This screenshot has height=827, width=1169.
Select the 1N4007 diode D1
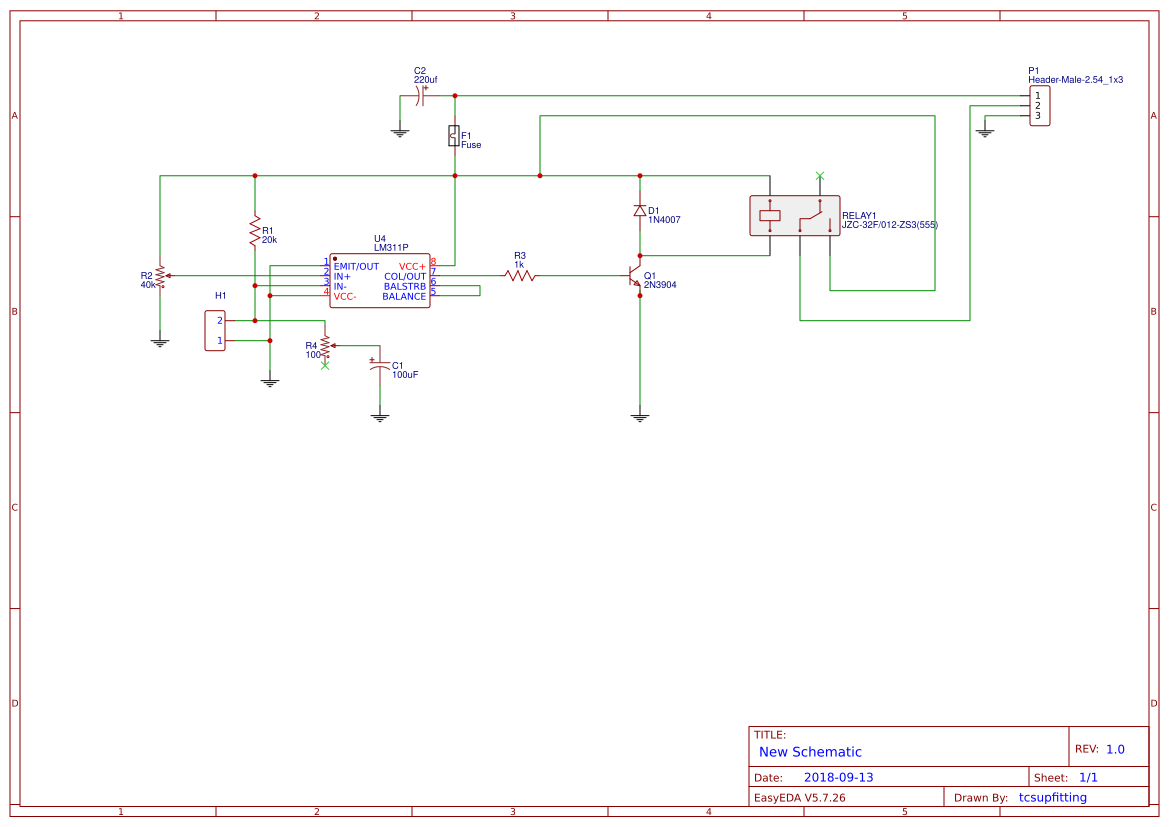click(640, 211)
